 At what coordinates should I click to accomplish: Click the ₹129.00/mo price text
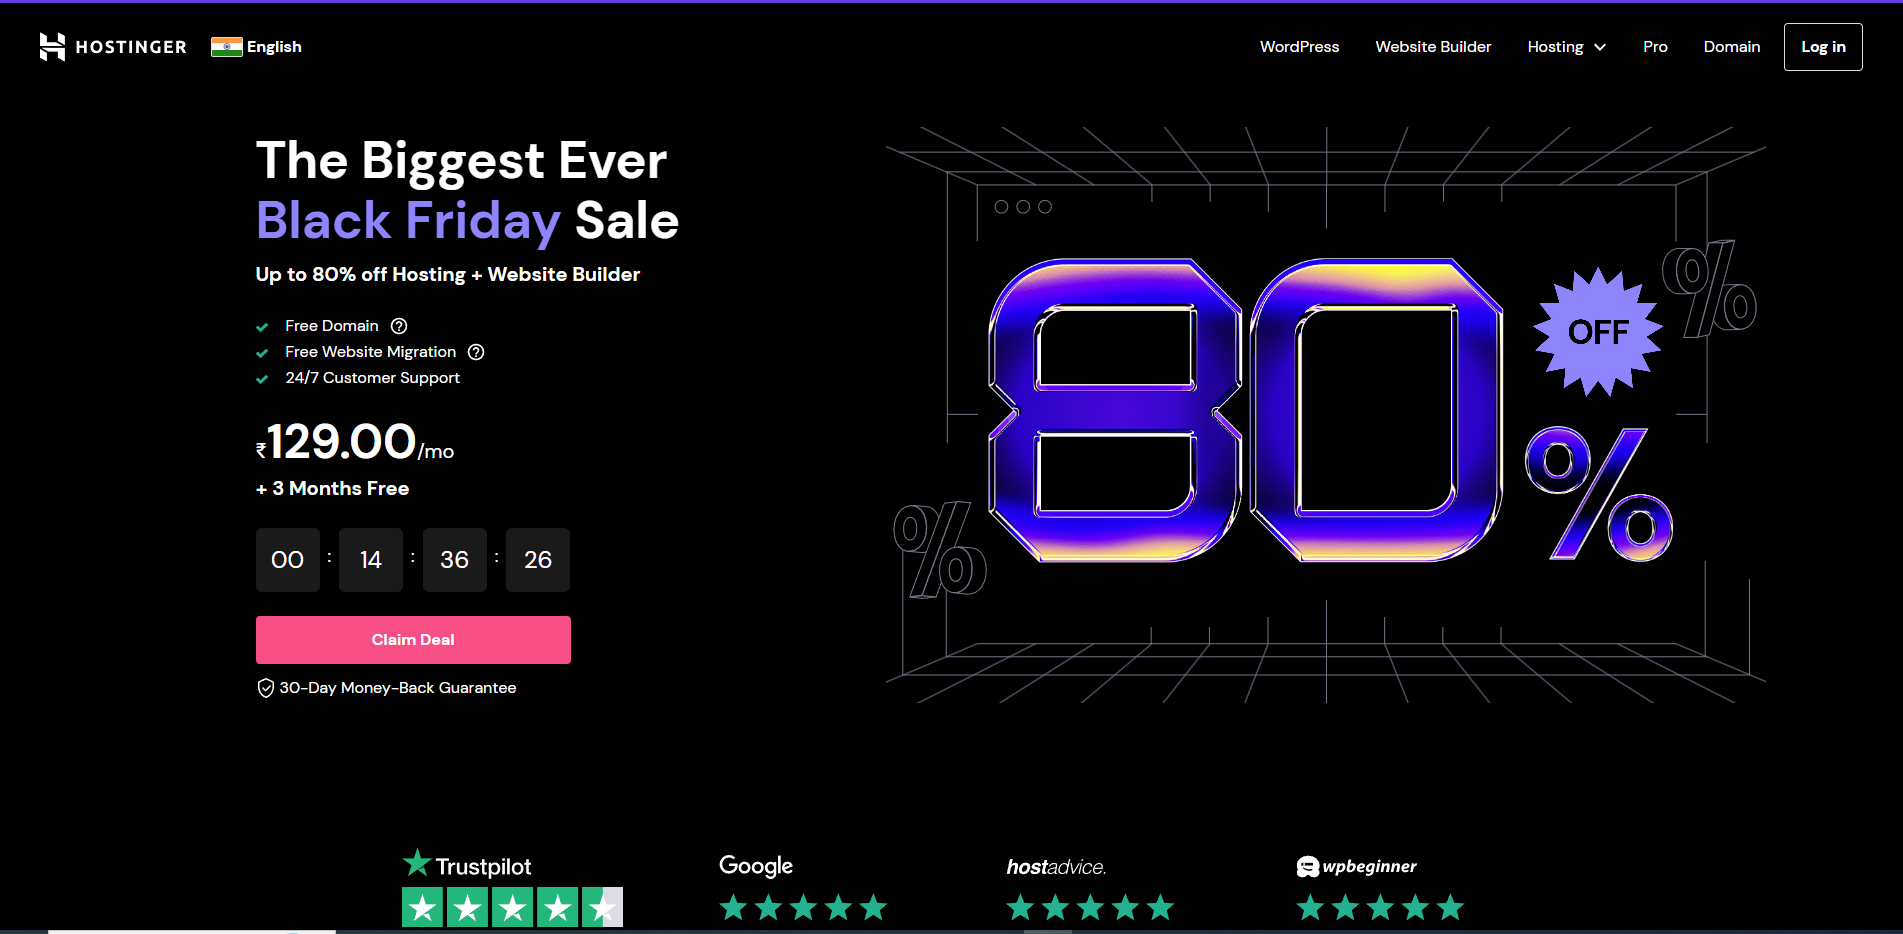(355, 442)
